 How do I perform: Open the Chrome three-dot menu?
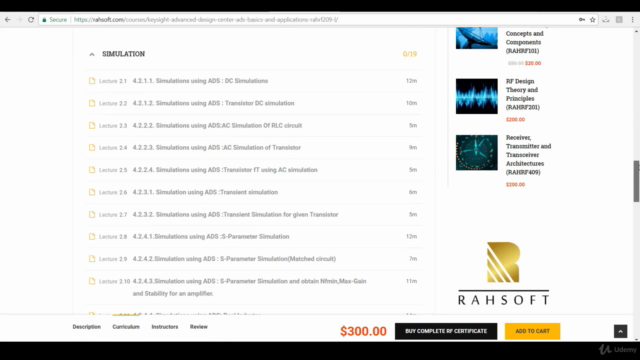632,20
